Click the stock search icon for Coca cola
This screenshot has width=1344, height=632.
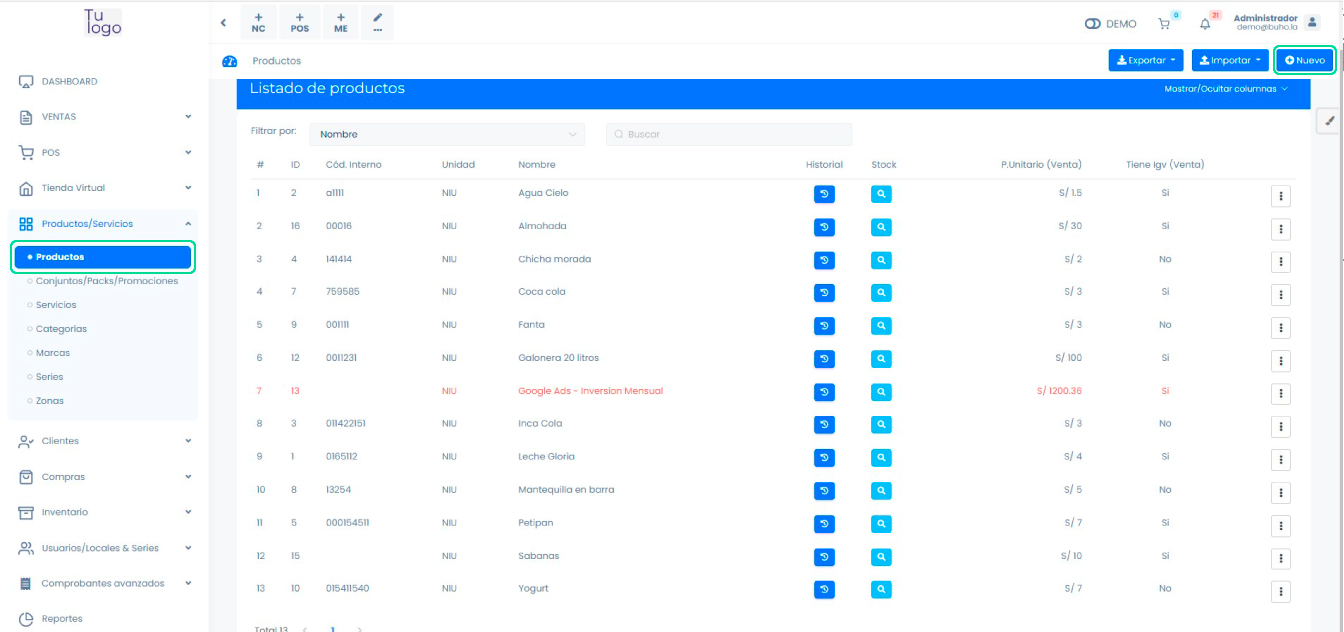click(881, 293)
